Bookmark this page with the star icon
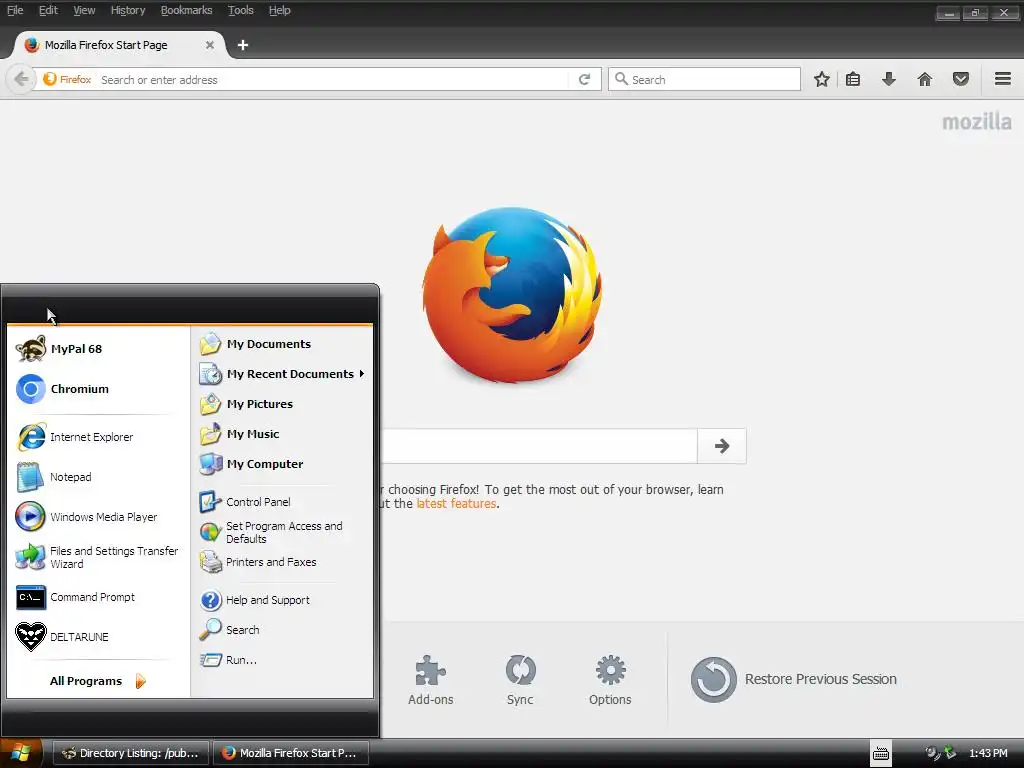 (x=822, y=80)
